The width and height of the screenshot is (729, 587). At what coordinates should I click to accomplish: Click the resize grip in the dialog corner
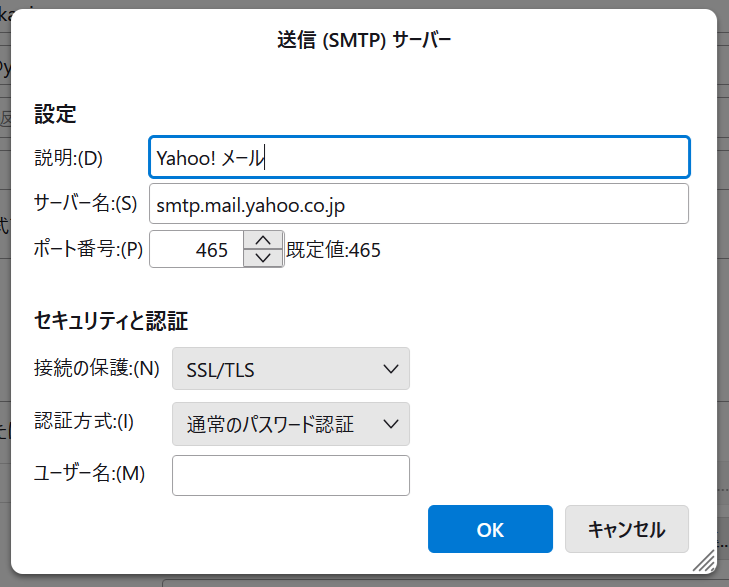[704, 561]
